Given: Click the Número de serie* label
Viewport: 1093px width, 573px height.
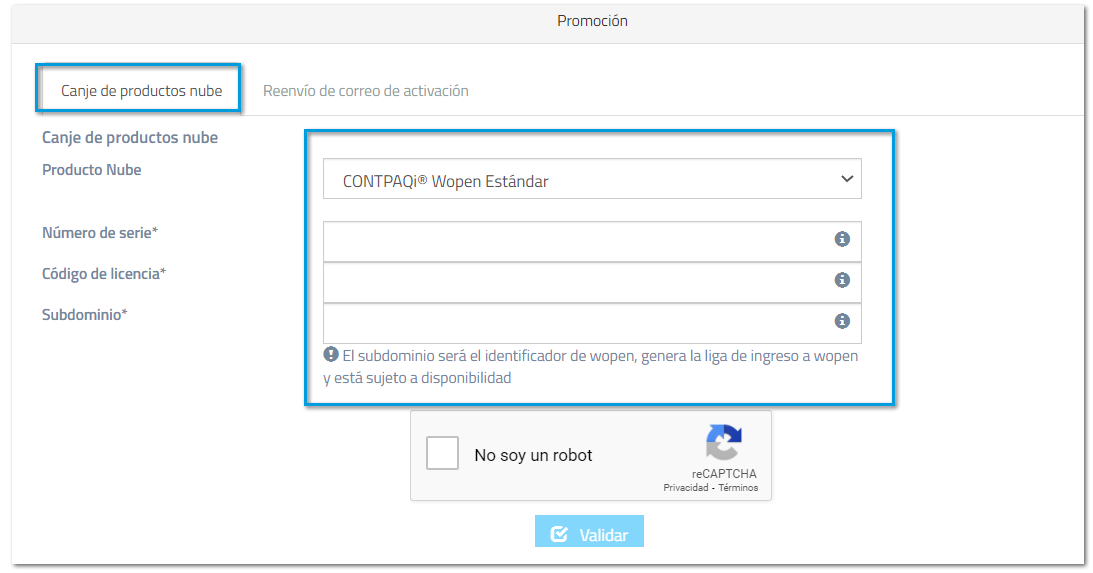Looking at the screenshot, I should [x=100, y=233].
